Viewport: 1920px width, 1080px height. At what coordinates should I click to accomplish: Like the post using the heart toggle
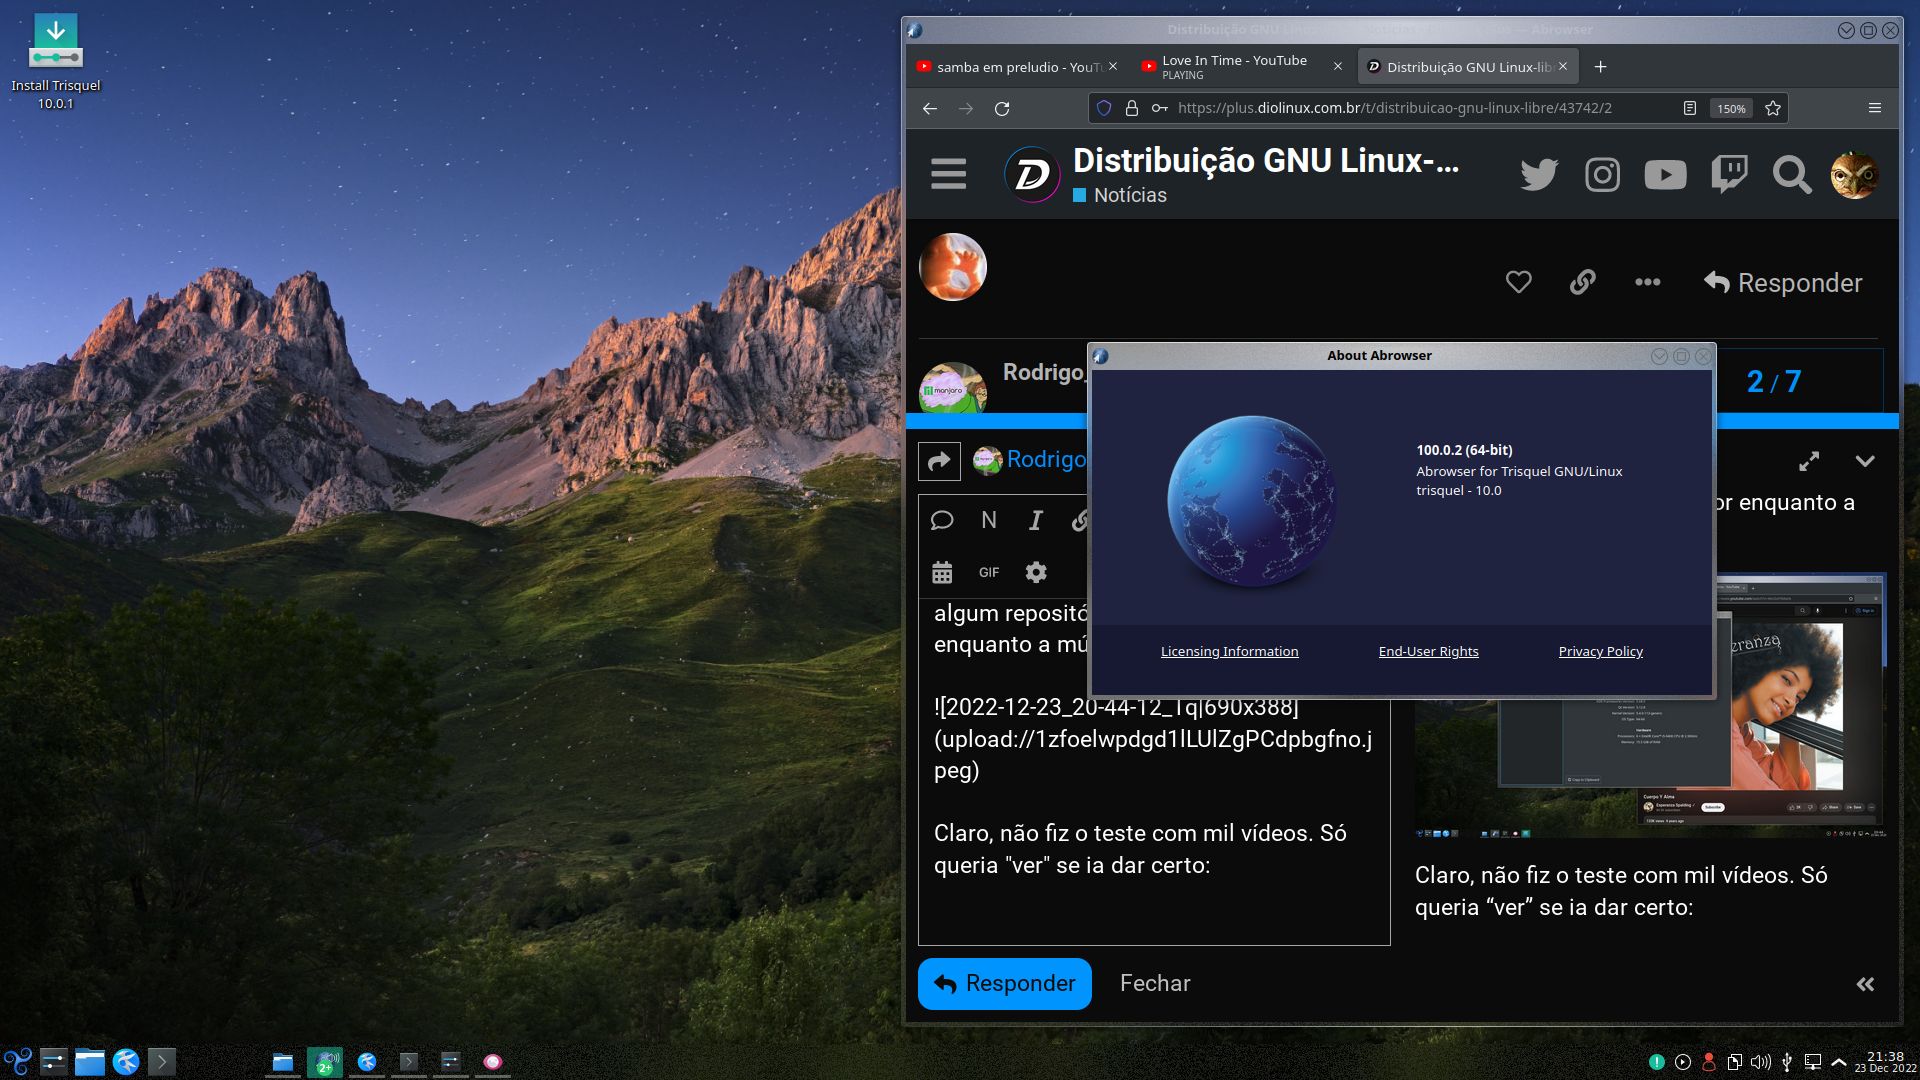[1518, 282]
